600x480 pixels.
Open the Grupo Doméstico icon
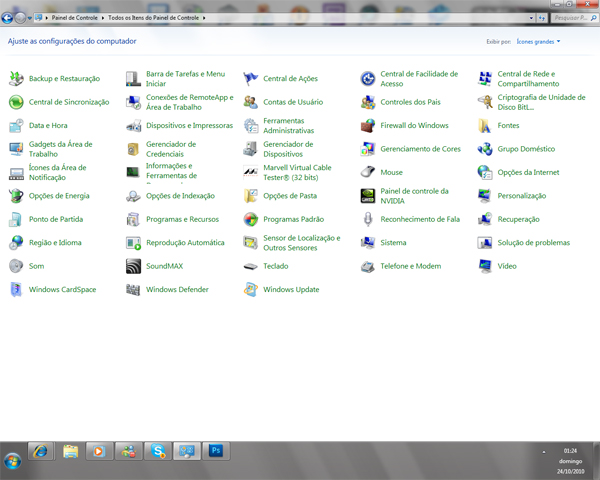[x=485, y=149]
